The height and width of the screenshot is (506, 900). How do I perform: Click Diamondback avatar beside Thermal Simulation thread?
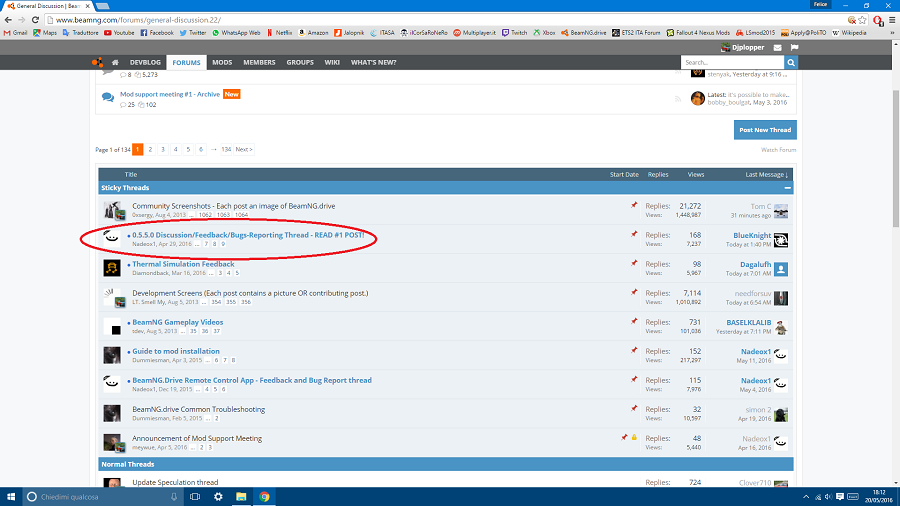[x=112, y=268]
